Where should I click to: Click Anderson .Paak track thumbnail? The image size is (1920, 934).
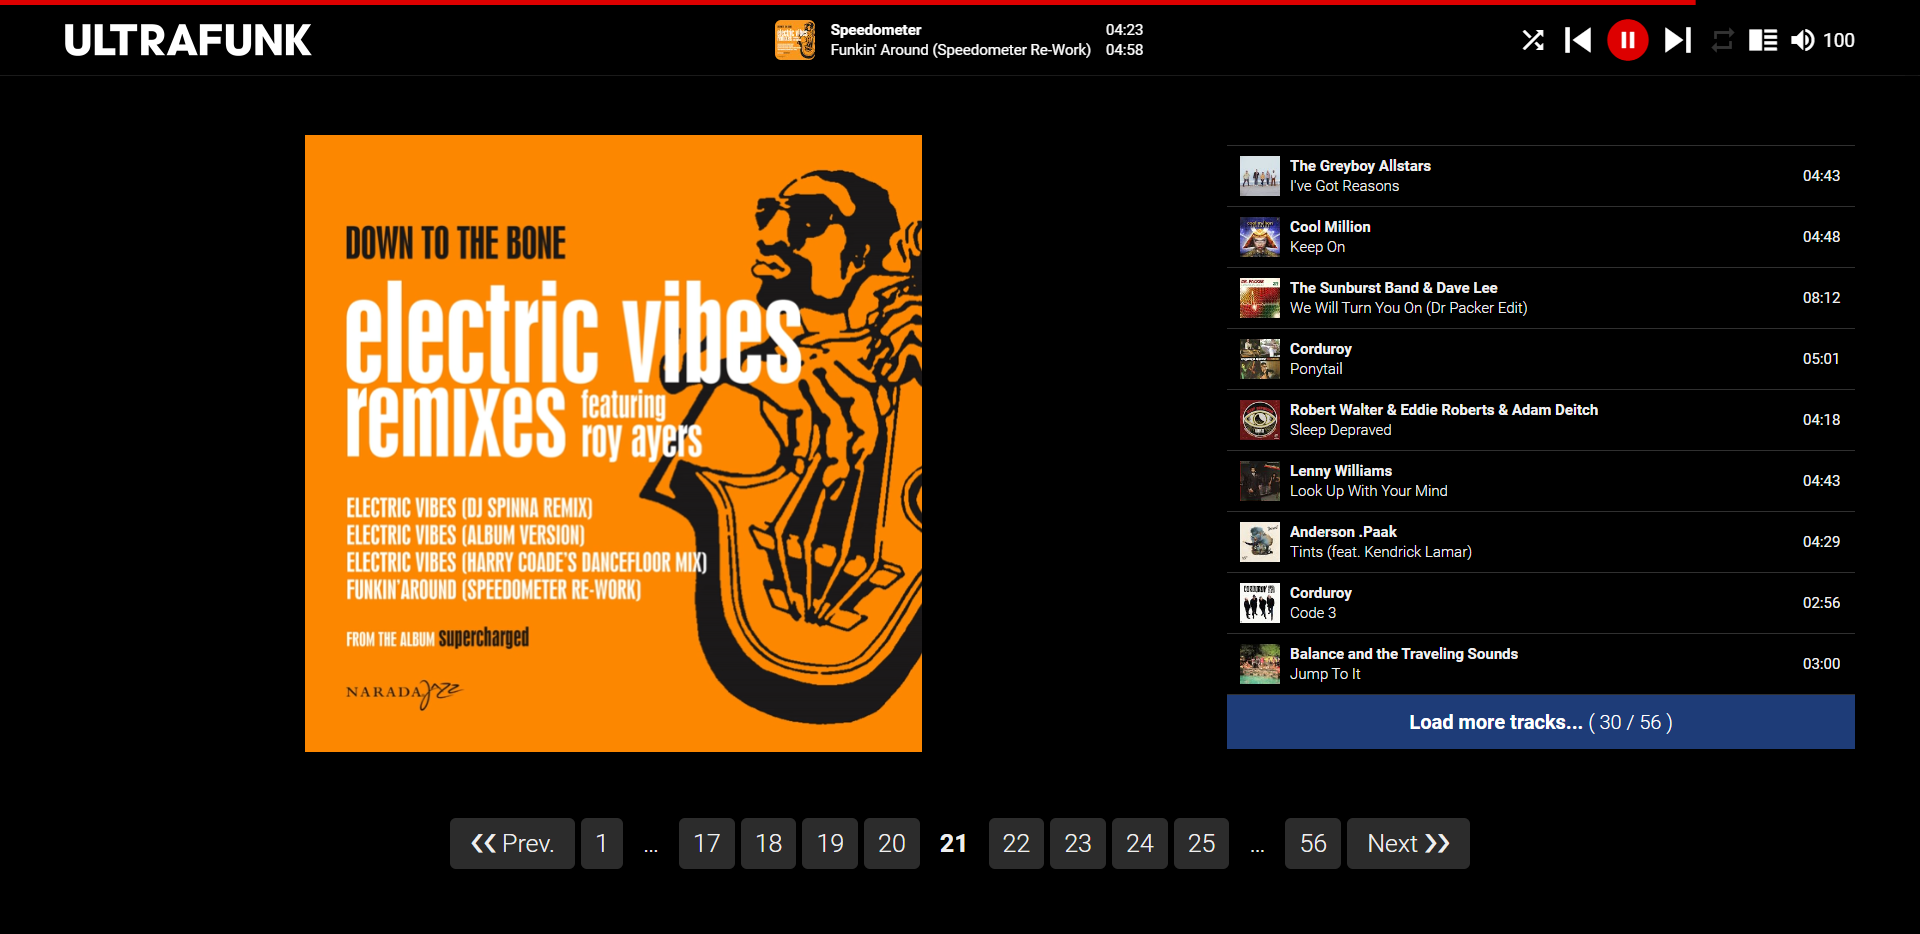[1260, 542]
